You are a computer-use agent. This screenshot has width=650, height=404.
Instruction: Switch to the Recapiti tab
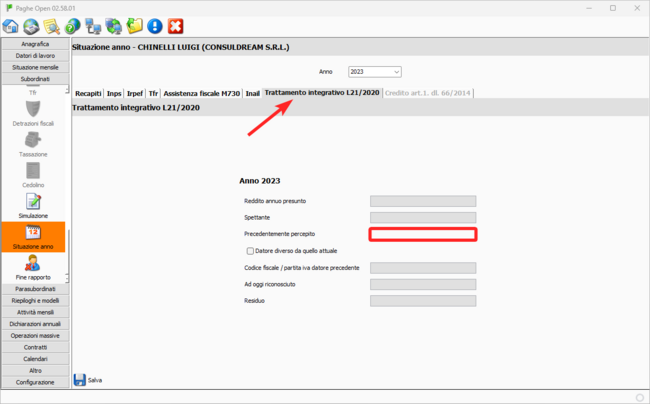(x=88, y=93)
